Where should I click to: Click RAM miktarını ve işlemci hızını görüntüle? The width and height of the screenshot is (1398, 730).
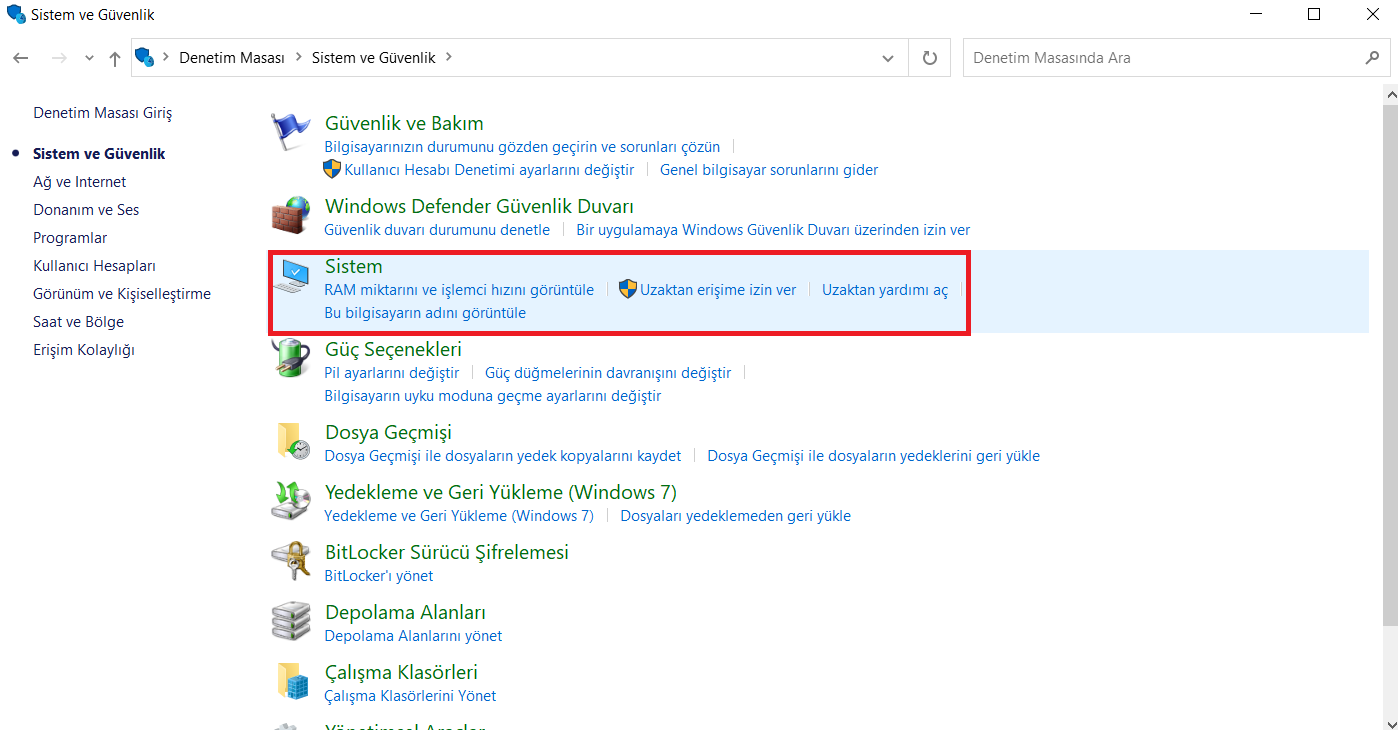[459, 290]
